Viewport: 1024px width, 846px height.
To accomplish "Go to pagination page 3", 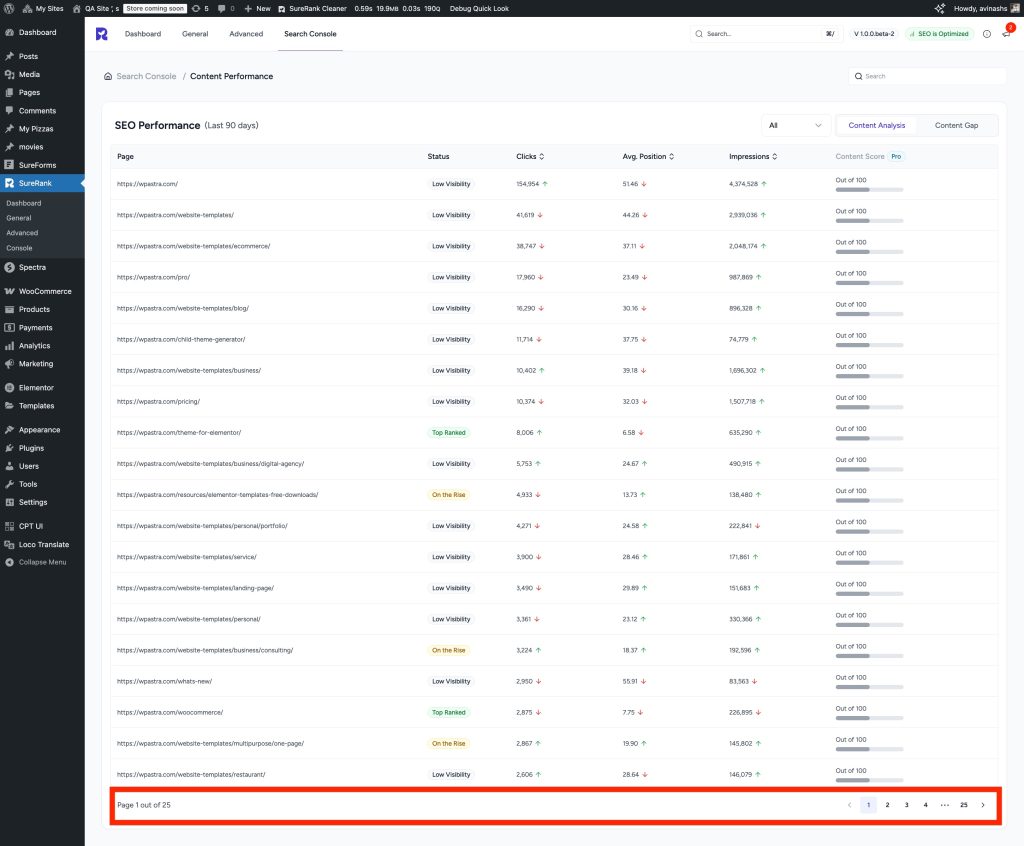I will pyautogui.click(x=906, y=805).
